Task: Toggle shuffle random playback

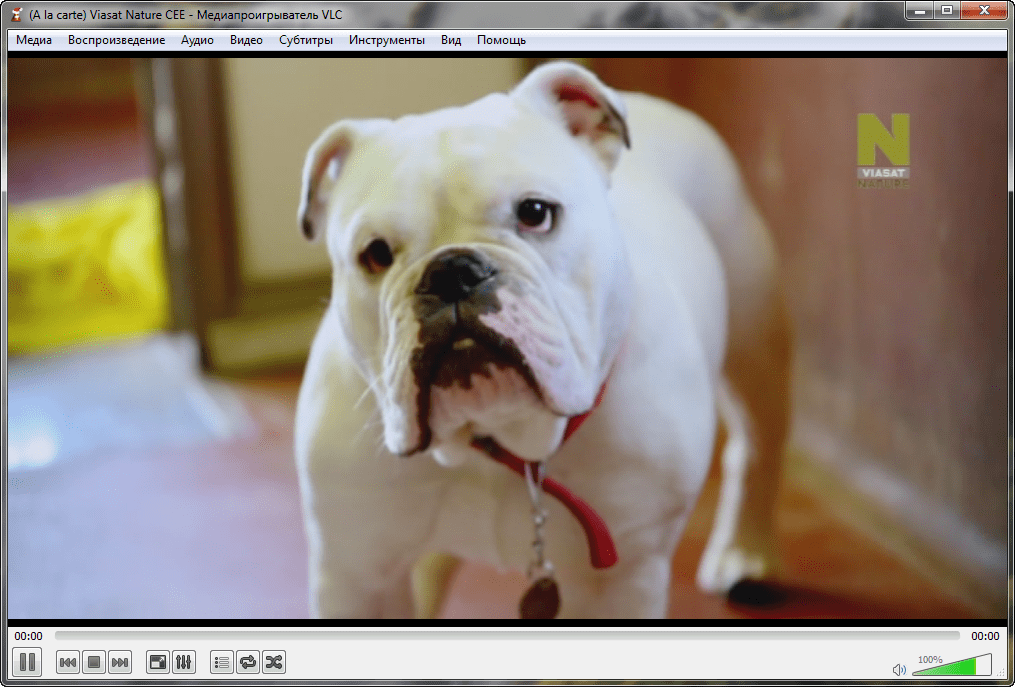Action: coord(274,662)
